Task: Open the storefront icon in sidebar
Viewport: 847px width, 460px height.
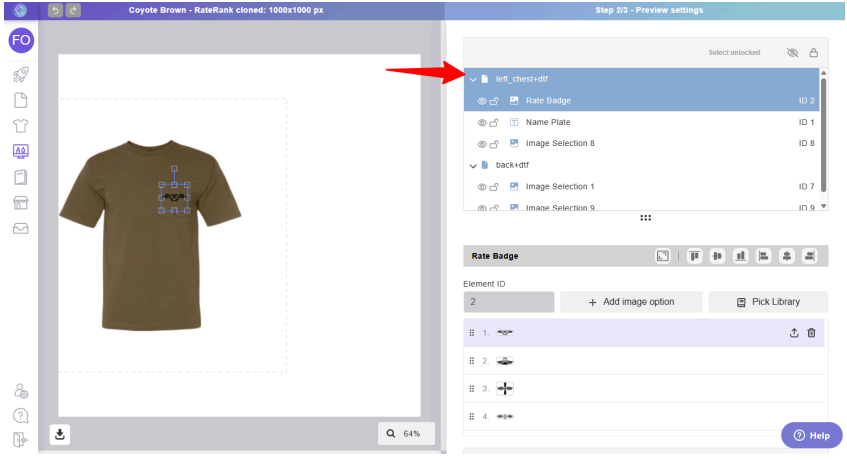Action: point(20,203)
